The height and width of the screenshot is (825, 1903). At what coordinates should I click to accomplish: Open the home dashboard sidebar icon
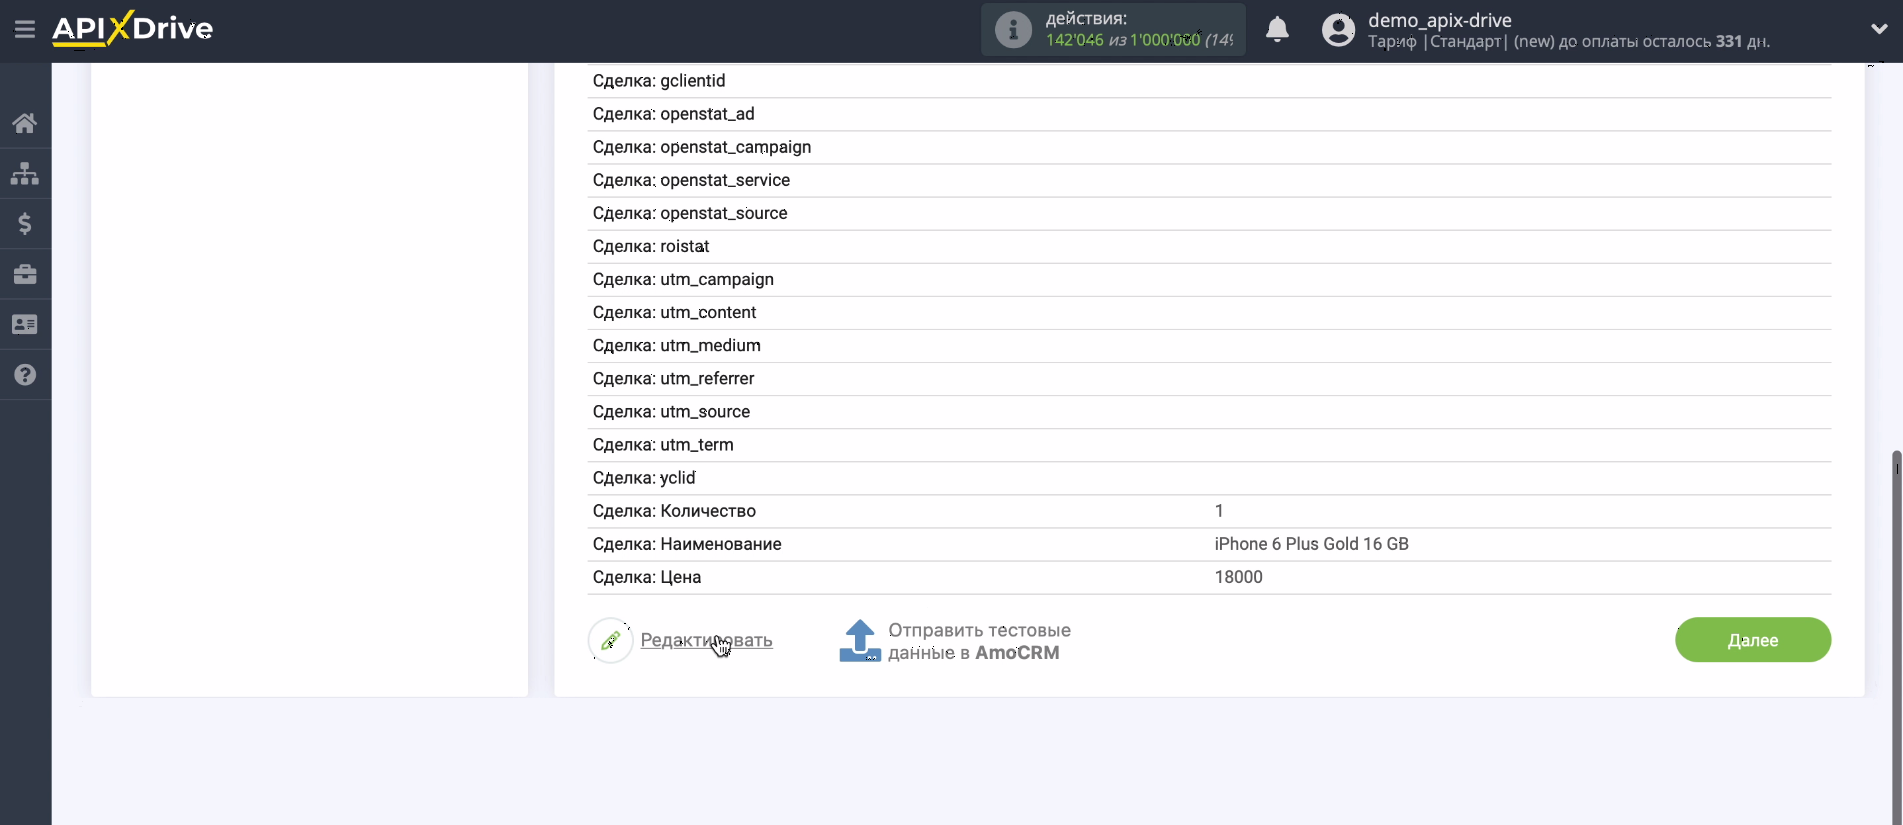tap(25, 123)
